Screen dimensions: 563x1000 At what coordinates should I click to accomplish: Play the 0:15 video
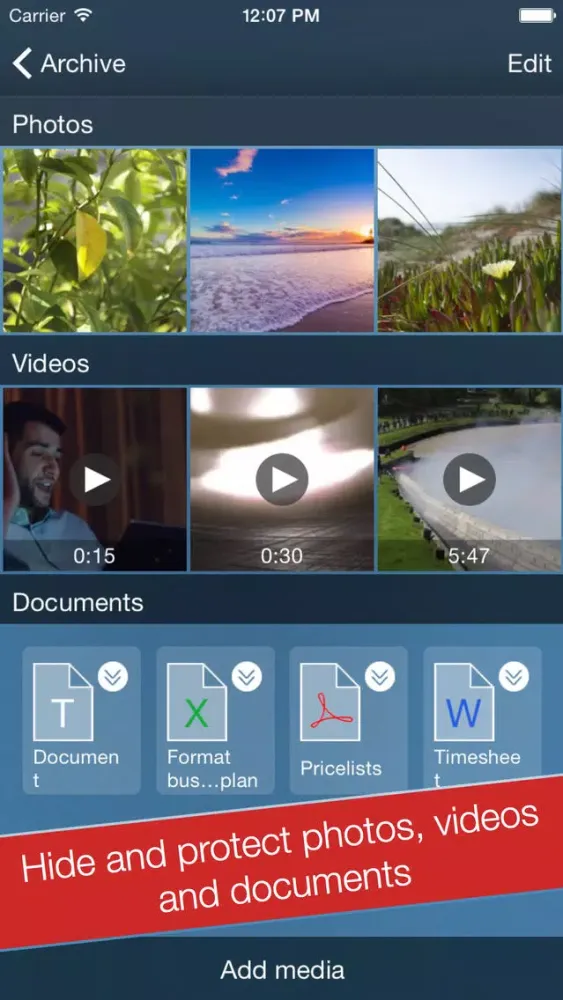[x=95, y=479]
